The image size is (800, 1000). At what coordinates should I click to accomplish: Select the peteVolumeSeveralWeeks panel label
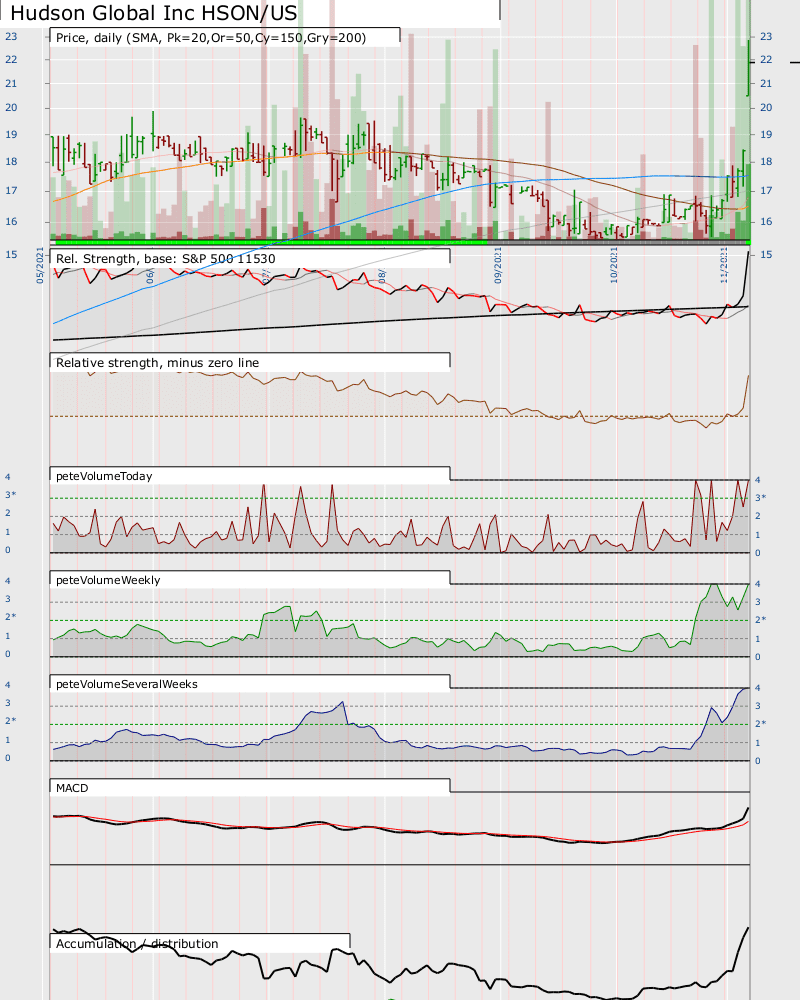tap(127, 684)
